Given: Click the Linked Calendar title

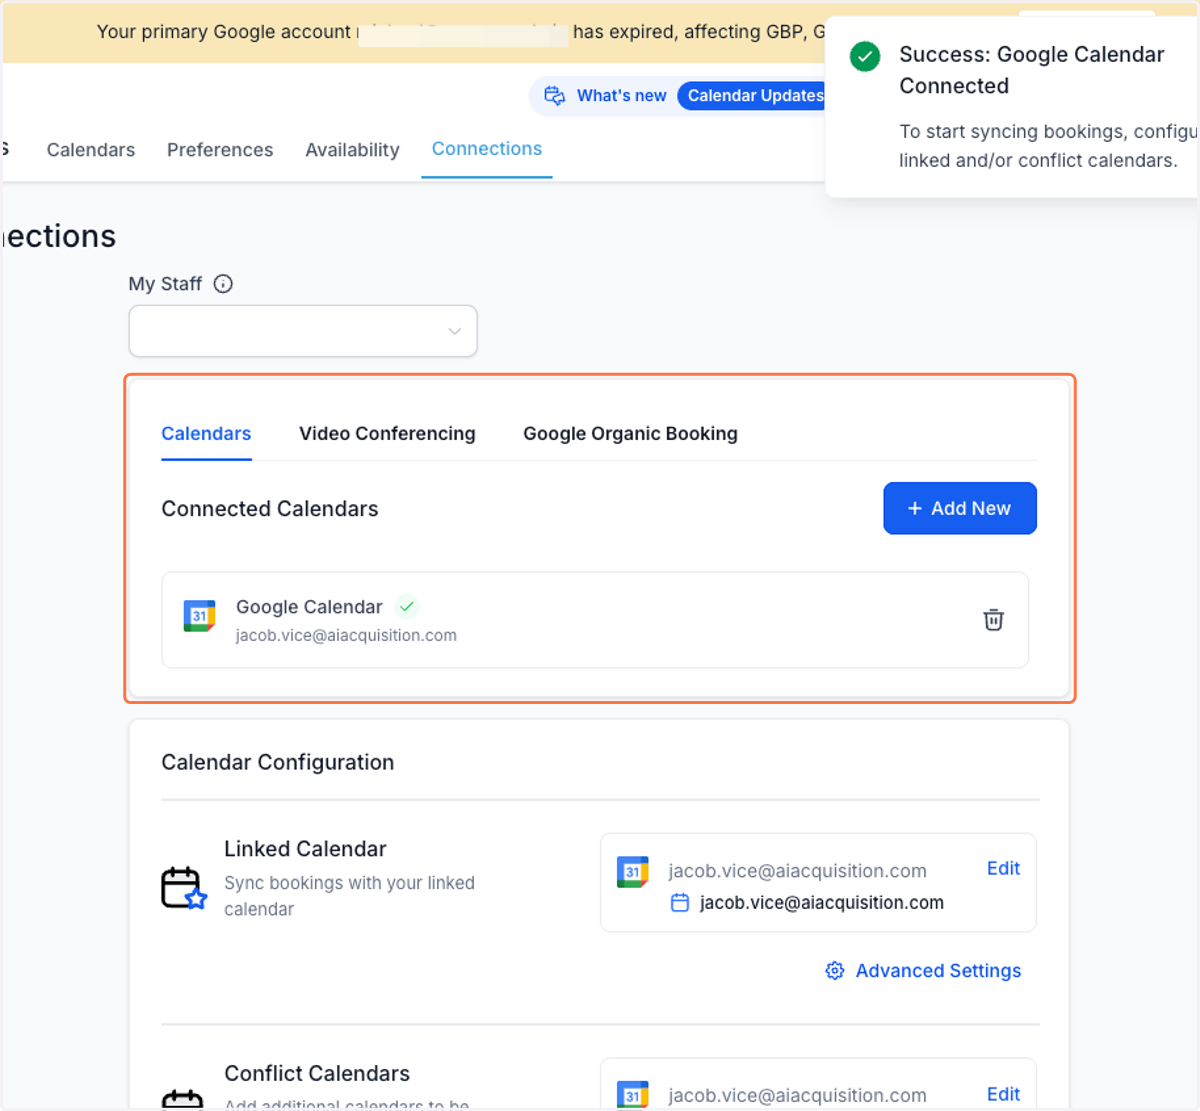Looking at the screenshot, I should [x=305, y=849].
